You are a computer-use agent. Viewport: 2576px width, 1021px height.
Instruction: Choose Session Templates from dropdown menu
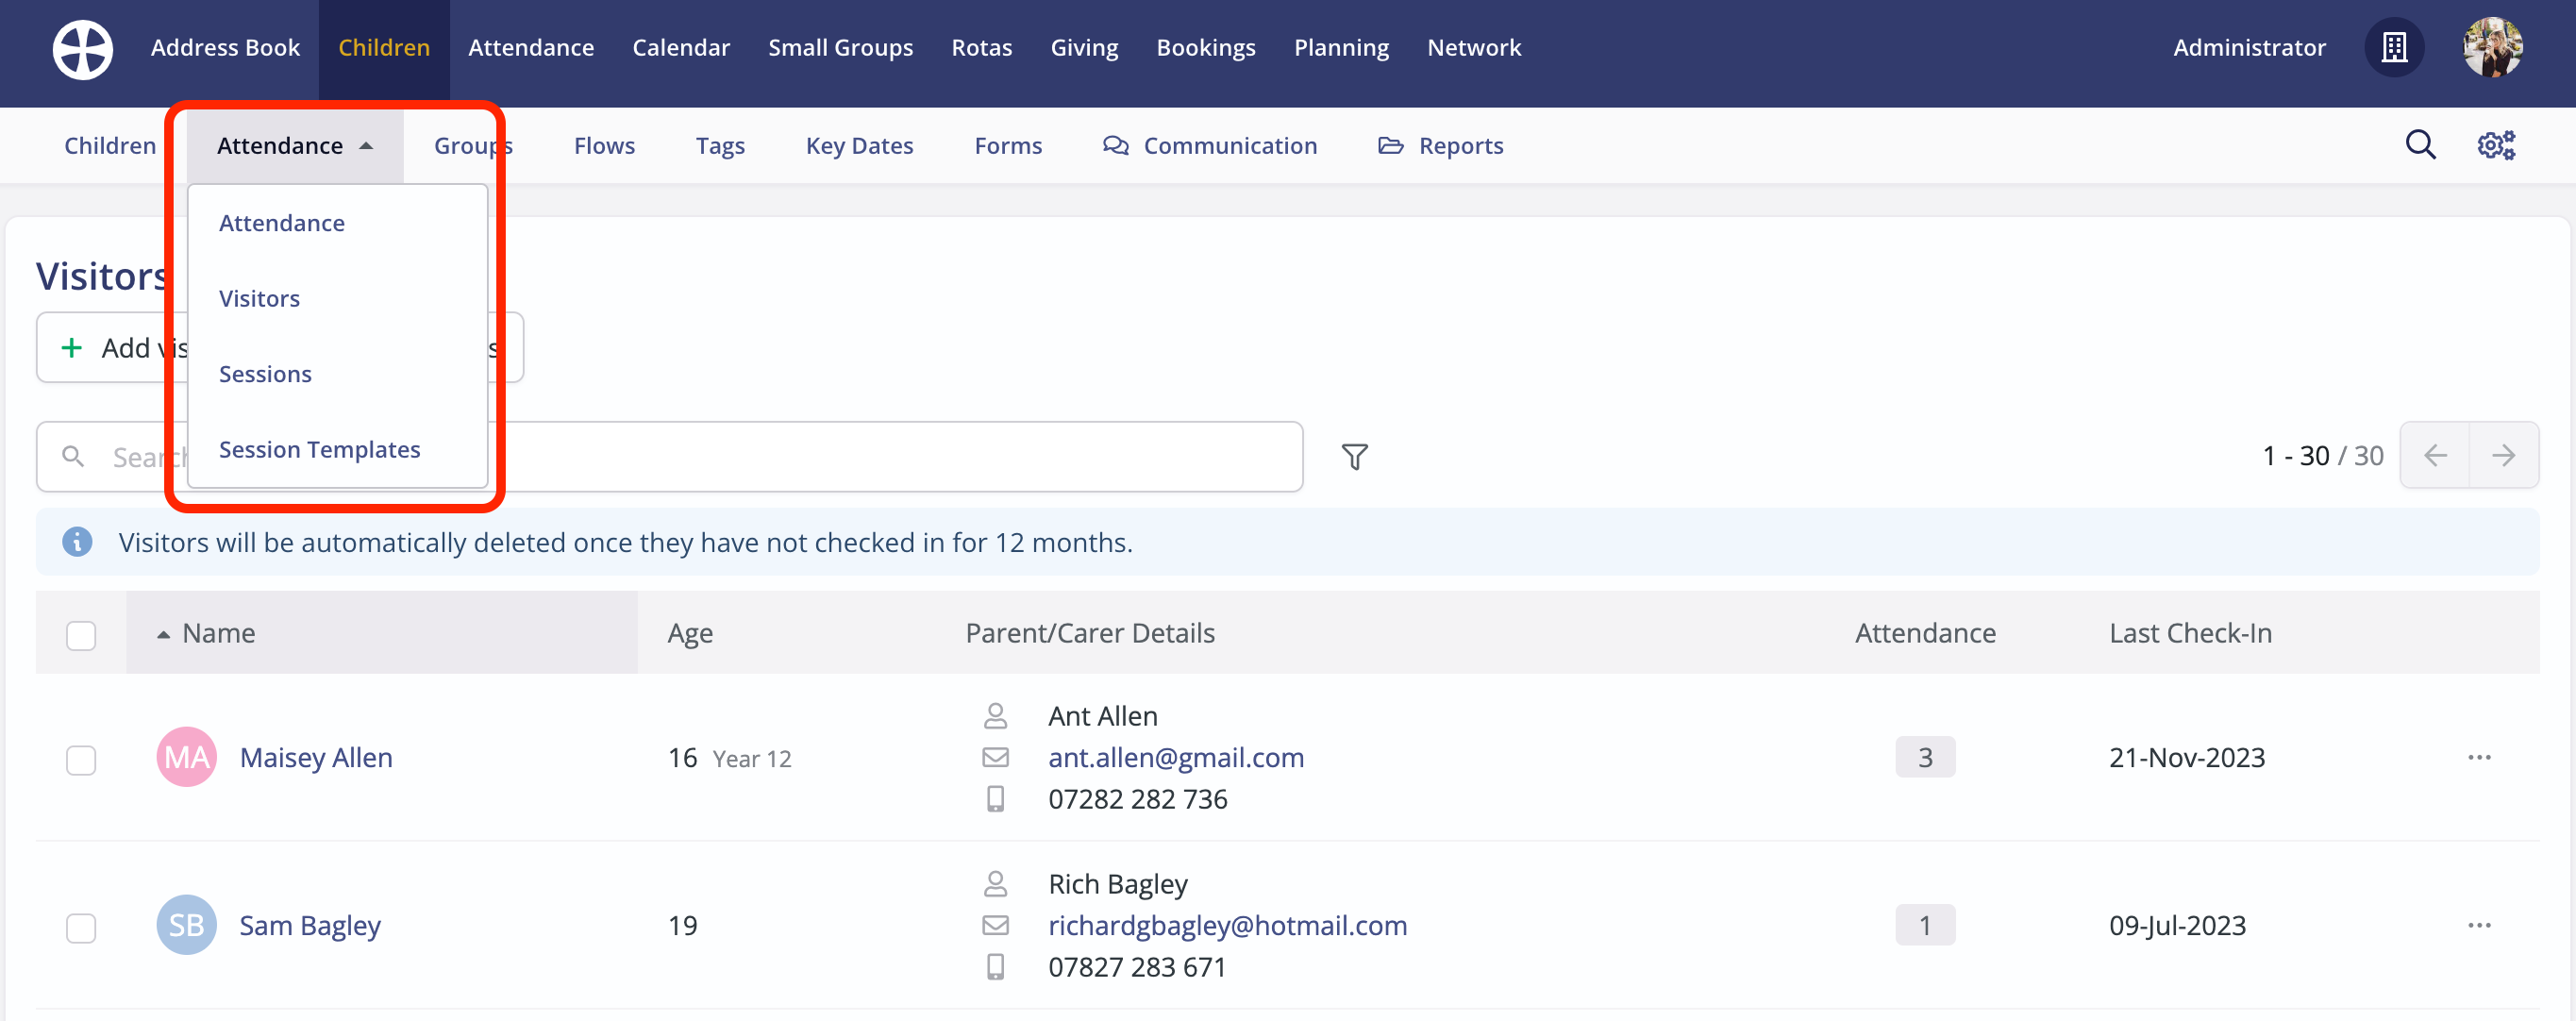(x=319, y=450)
